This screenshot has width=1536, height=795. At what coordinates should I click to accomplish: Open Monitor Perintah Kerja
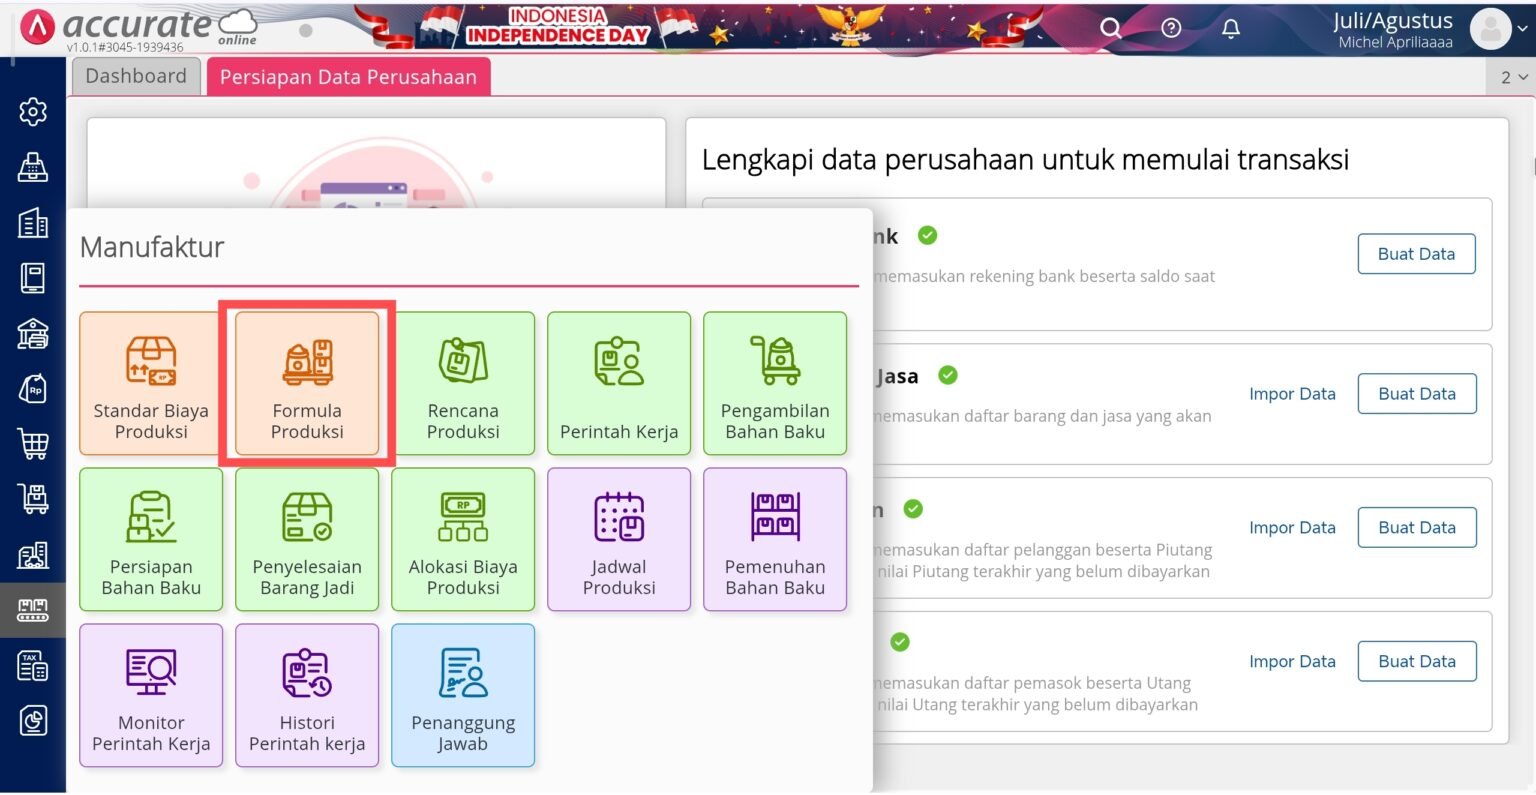(x=150, y=695)
